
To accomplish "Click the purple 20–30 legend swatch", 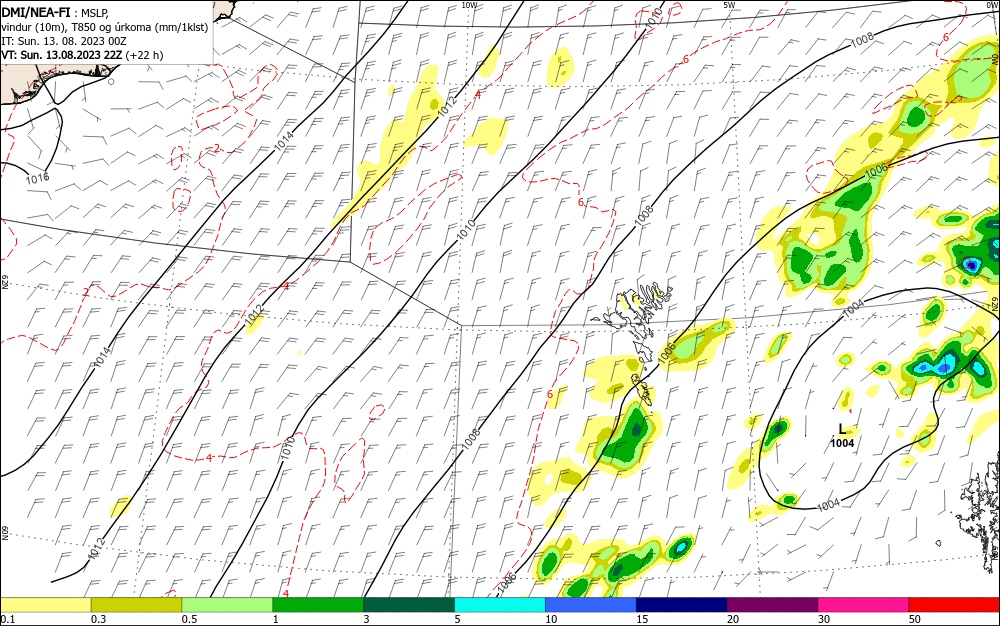I will 772,605.
